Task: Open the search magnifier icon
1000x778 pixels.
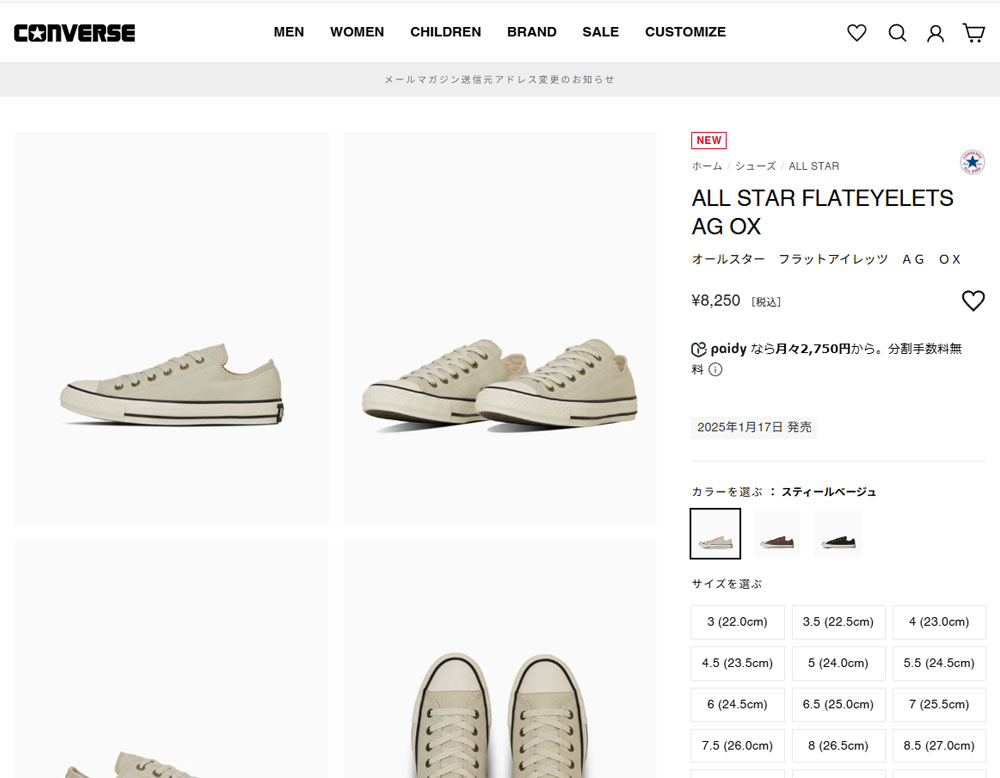Action: click(x=897, y=33)
